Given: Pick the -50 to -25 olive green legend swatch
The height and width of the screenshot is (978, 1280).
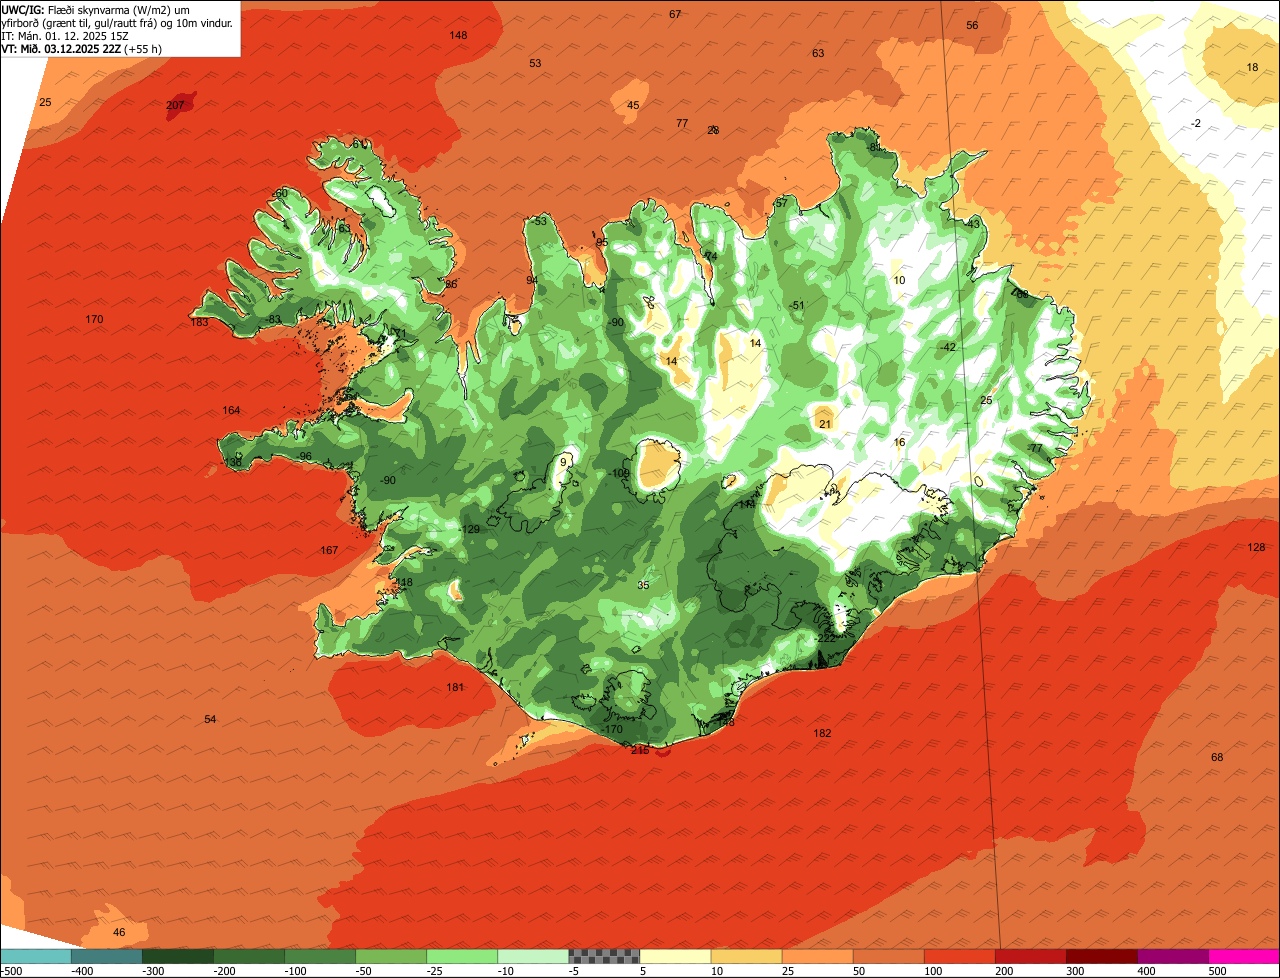Looking at the screenshot, I should [390, 956].
